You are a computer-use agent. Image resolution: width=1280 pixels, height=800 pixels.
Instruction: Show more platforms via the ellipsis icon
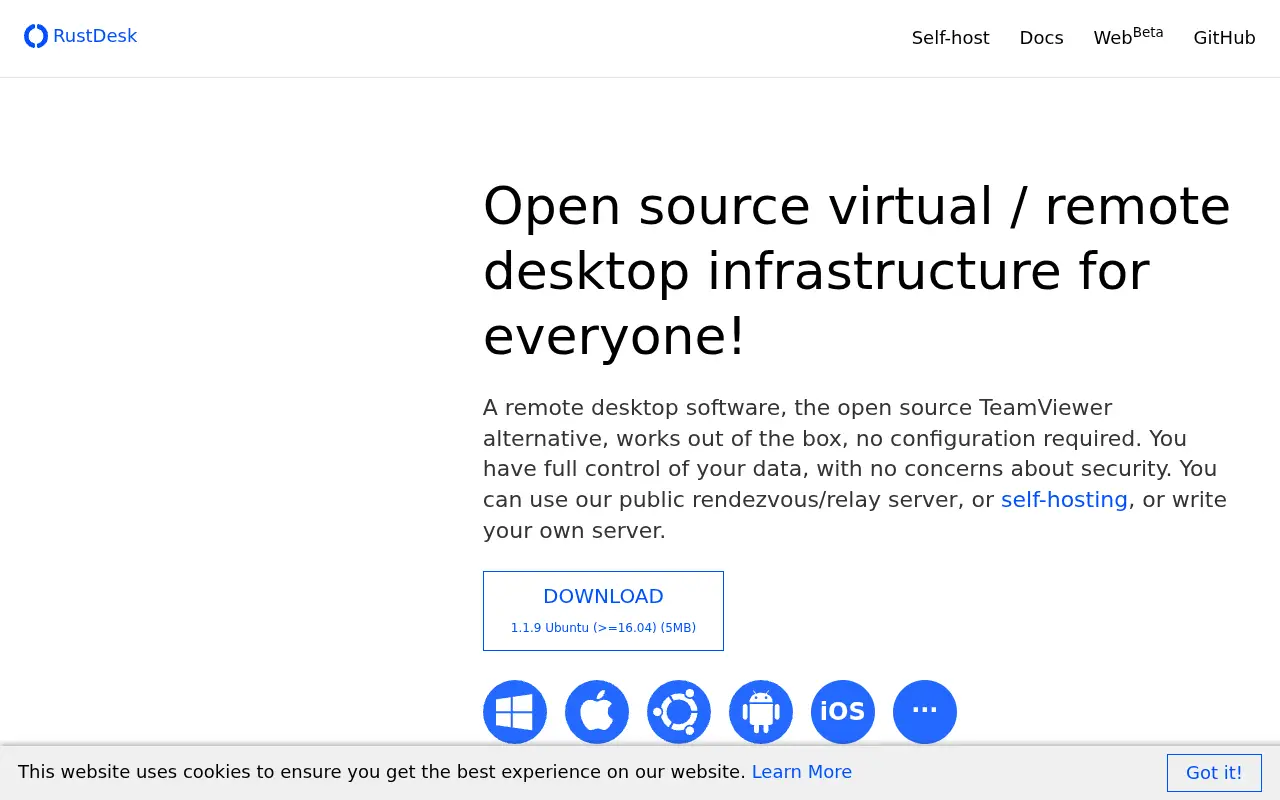point(925,712)
